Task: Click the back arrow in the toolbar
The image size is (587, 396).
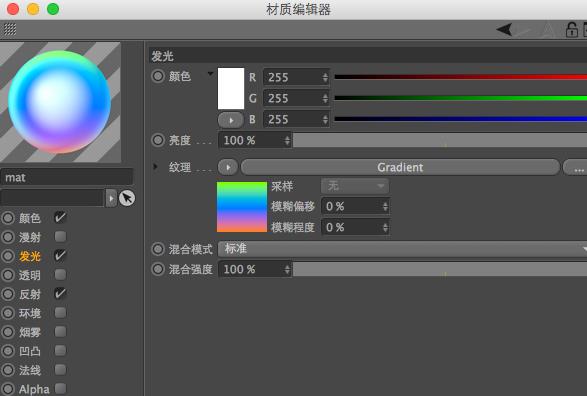Action: (x=504, y=29)
